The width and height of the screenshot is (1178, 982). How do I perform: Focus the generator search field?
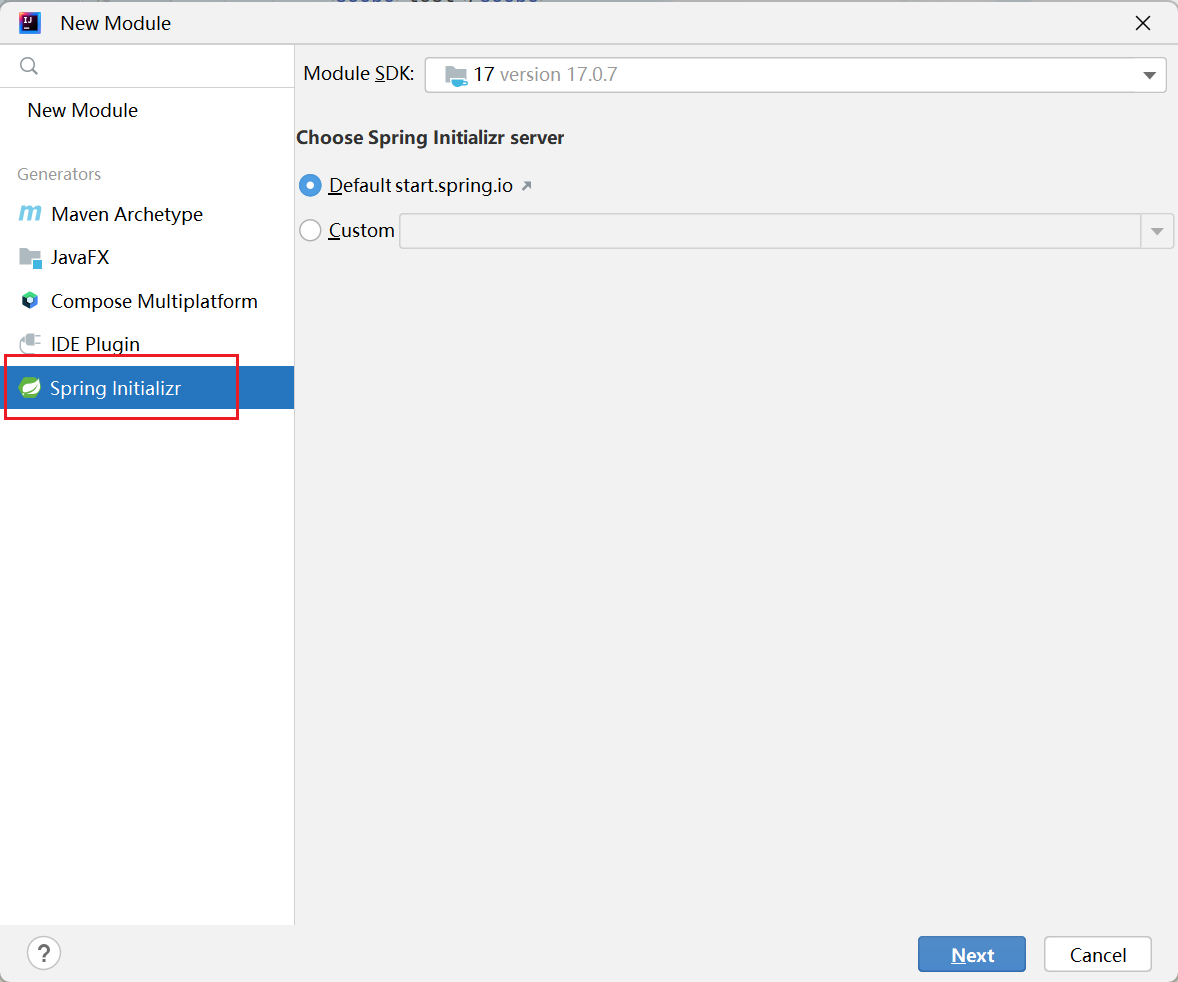pyautogui.click(x=147, y=66)
